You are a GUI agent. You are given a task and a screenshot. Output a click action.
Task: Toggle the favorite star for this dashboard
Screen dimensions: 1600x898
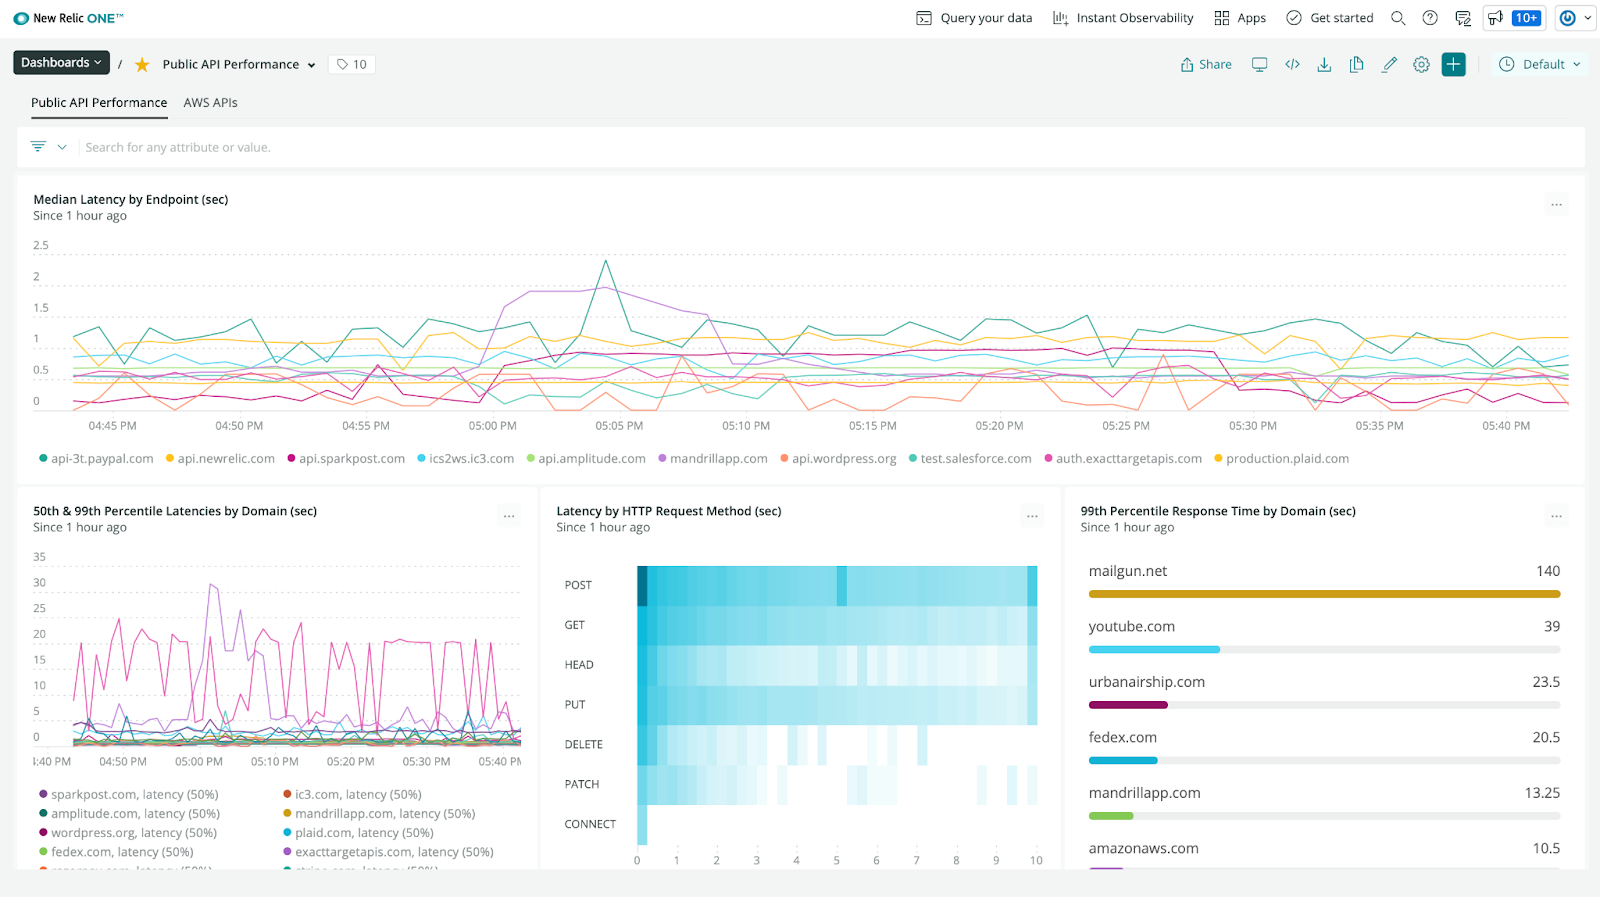coord(142,64)
